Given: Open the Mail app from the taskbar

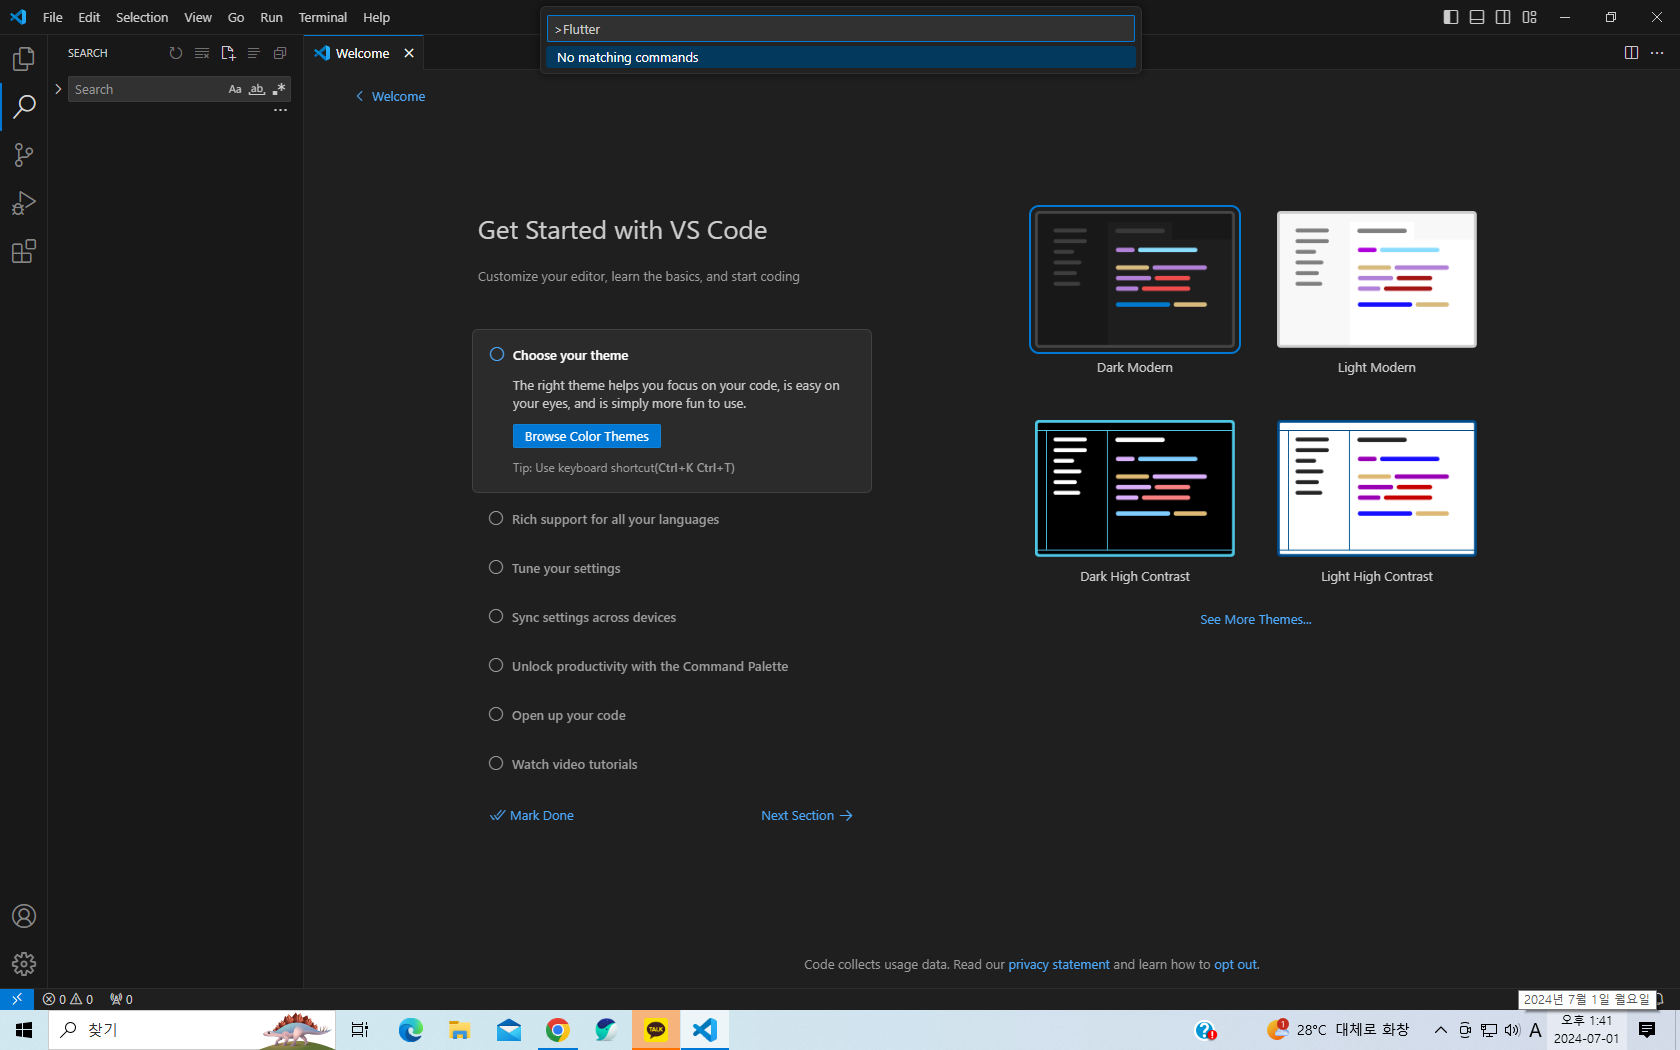Looking at the screenshot, I should coord(508,1030).
